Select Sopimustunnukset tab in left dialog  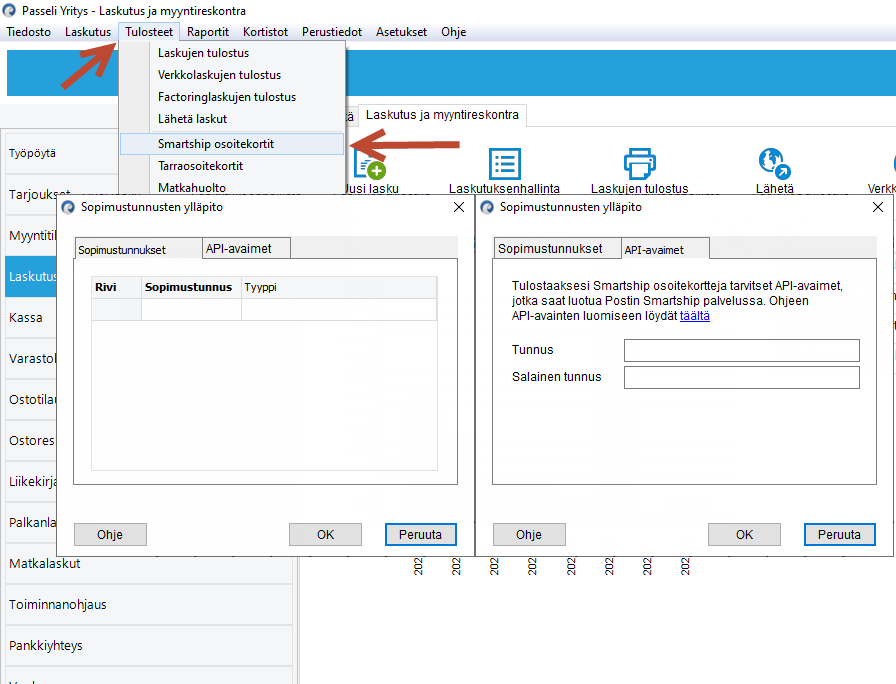click(x=138, y=250)
